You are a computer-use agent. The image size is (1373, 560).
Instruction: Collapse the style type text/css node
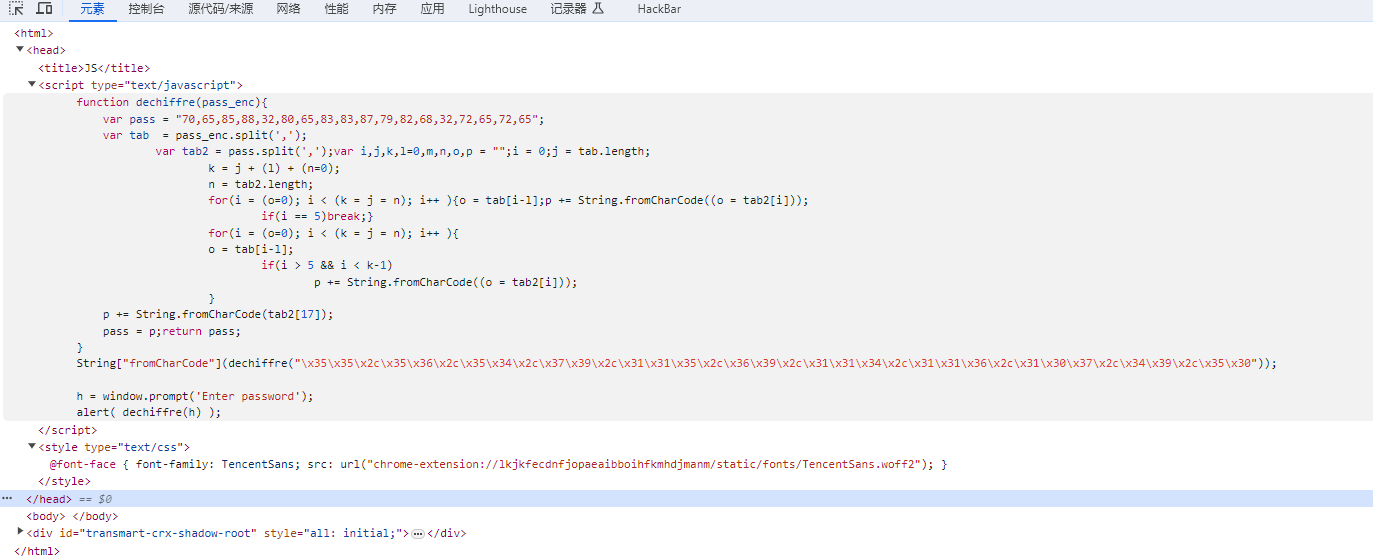click(32, 447)
